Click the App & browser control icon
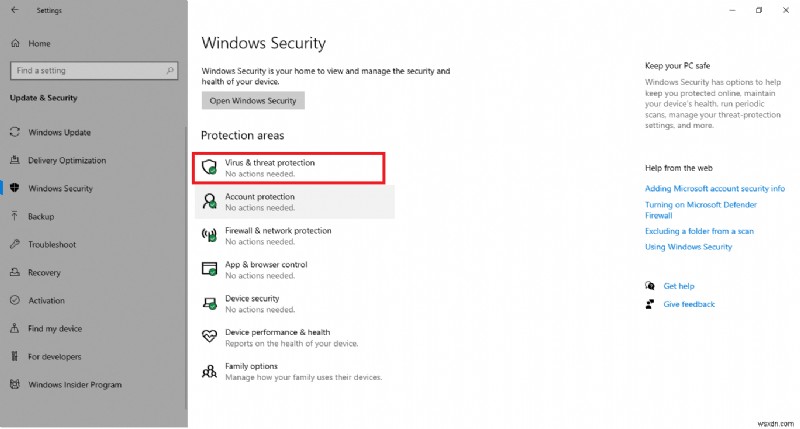This screenshot has height=429, width=800. pos(209,269)
